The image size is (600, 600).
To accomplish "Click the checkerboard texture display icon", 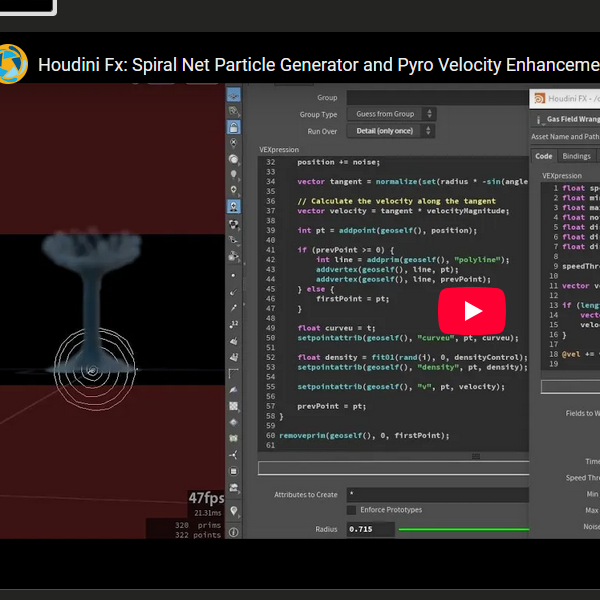I will point(233,406).
